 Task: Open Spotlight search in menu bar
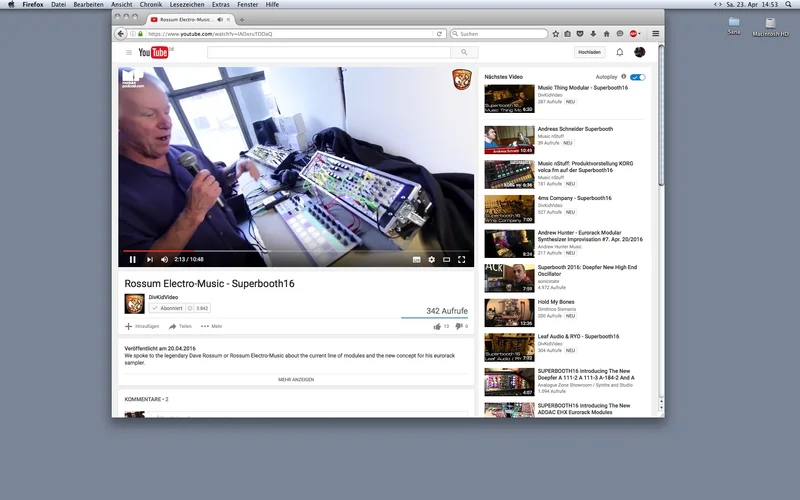[x=788, y=5]
